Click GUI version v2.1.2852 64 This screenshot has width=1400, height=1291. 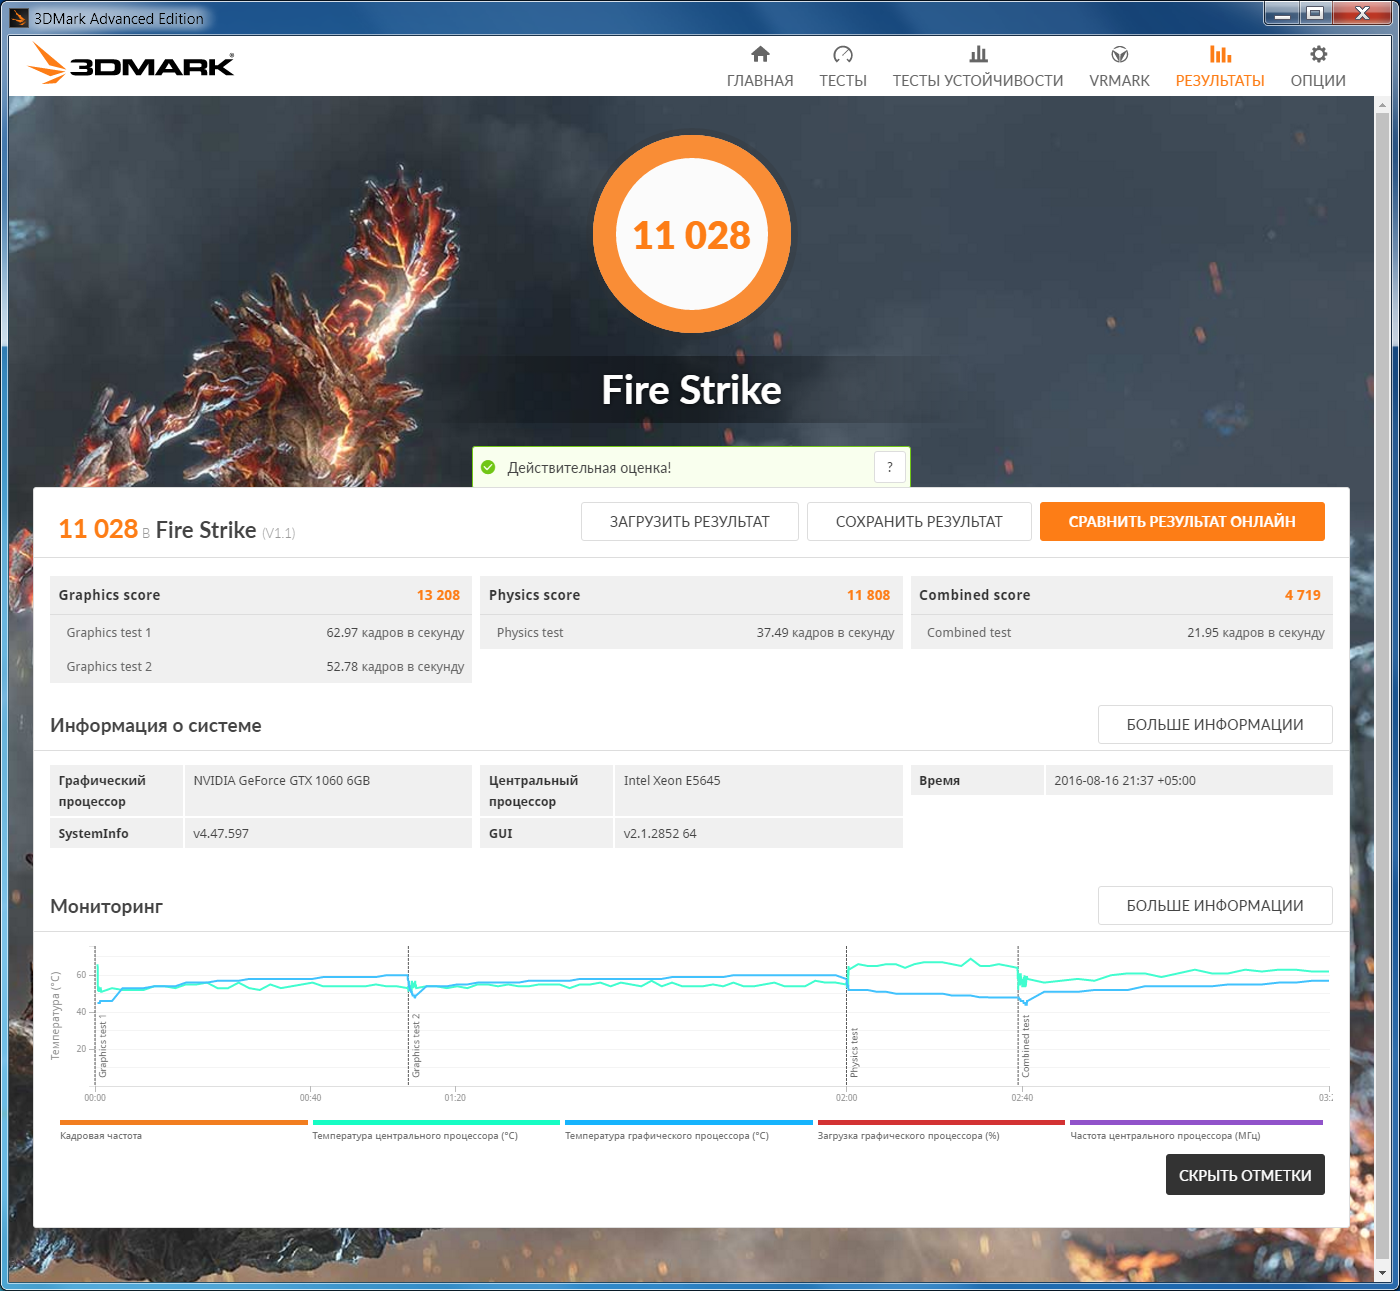(x=660, y=833)
